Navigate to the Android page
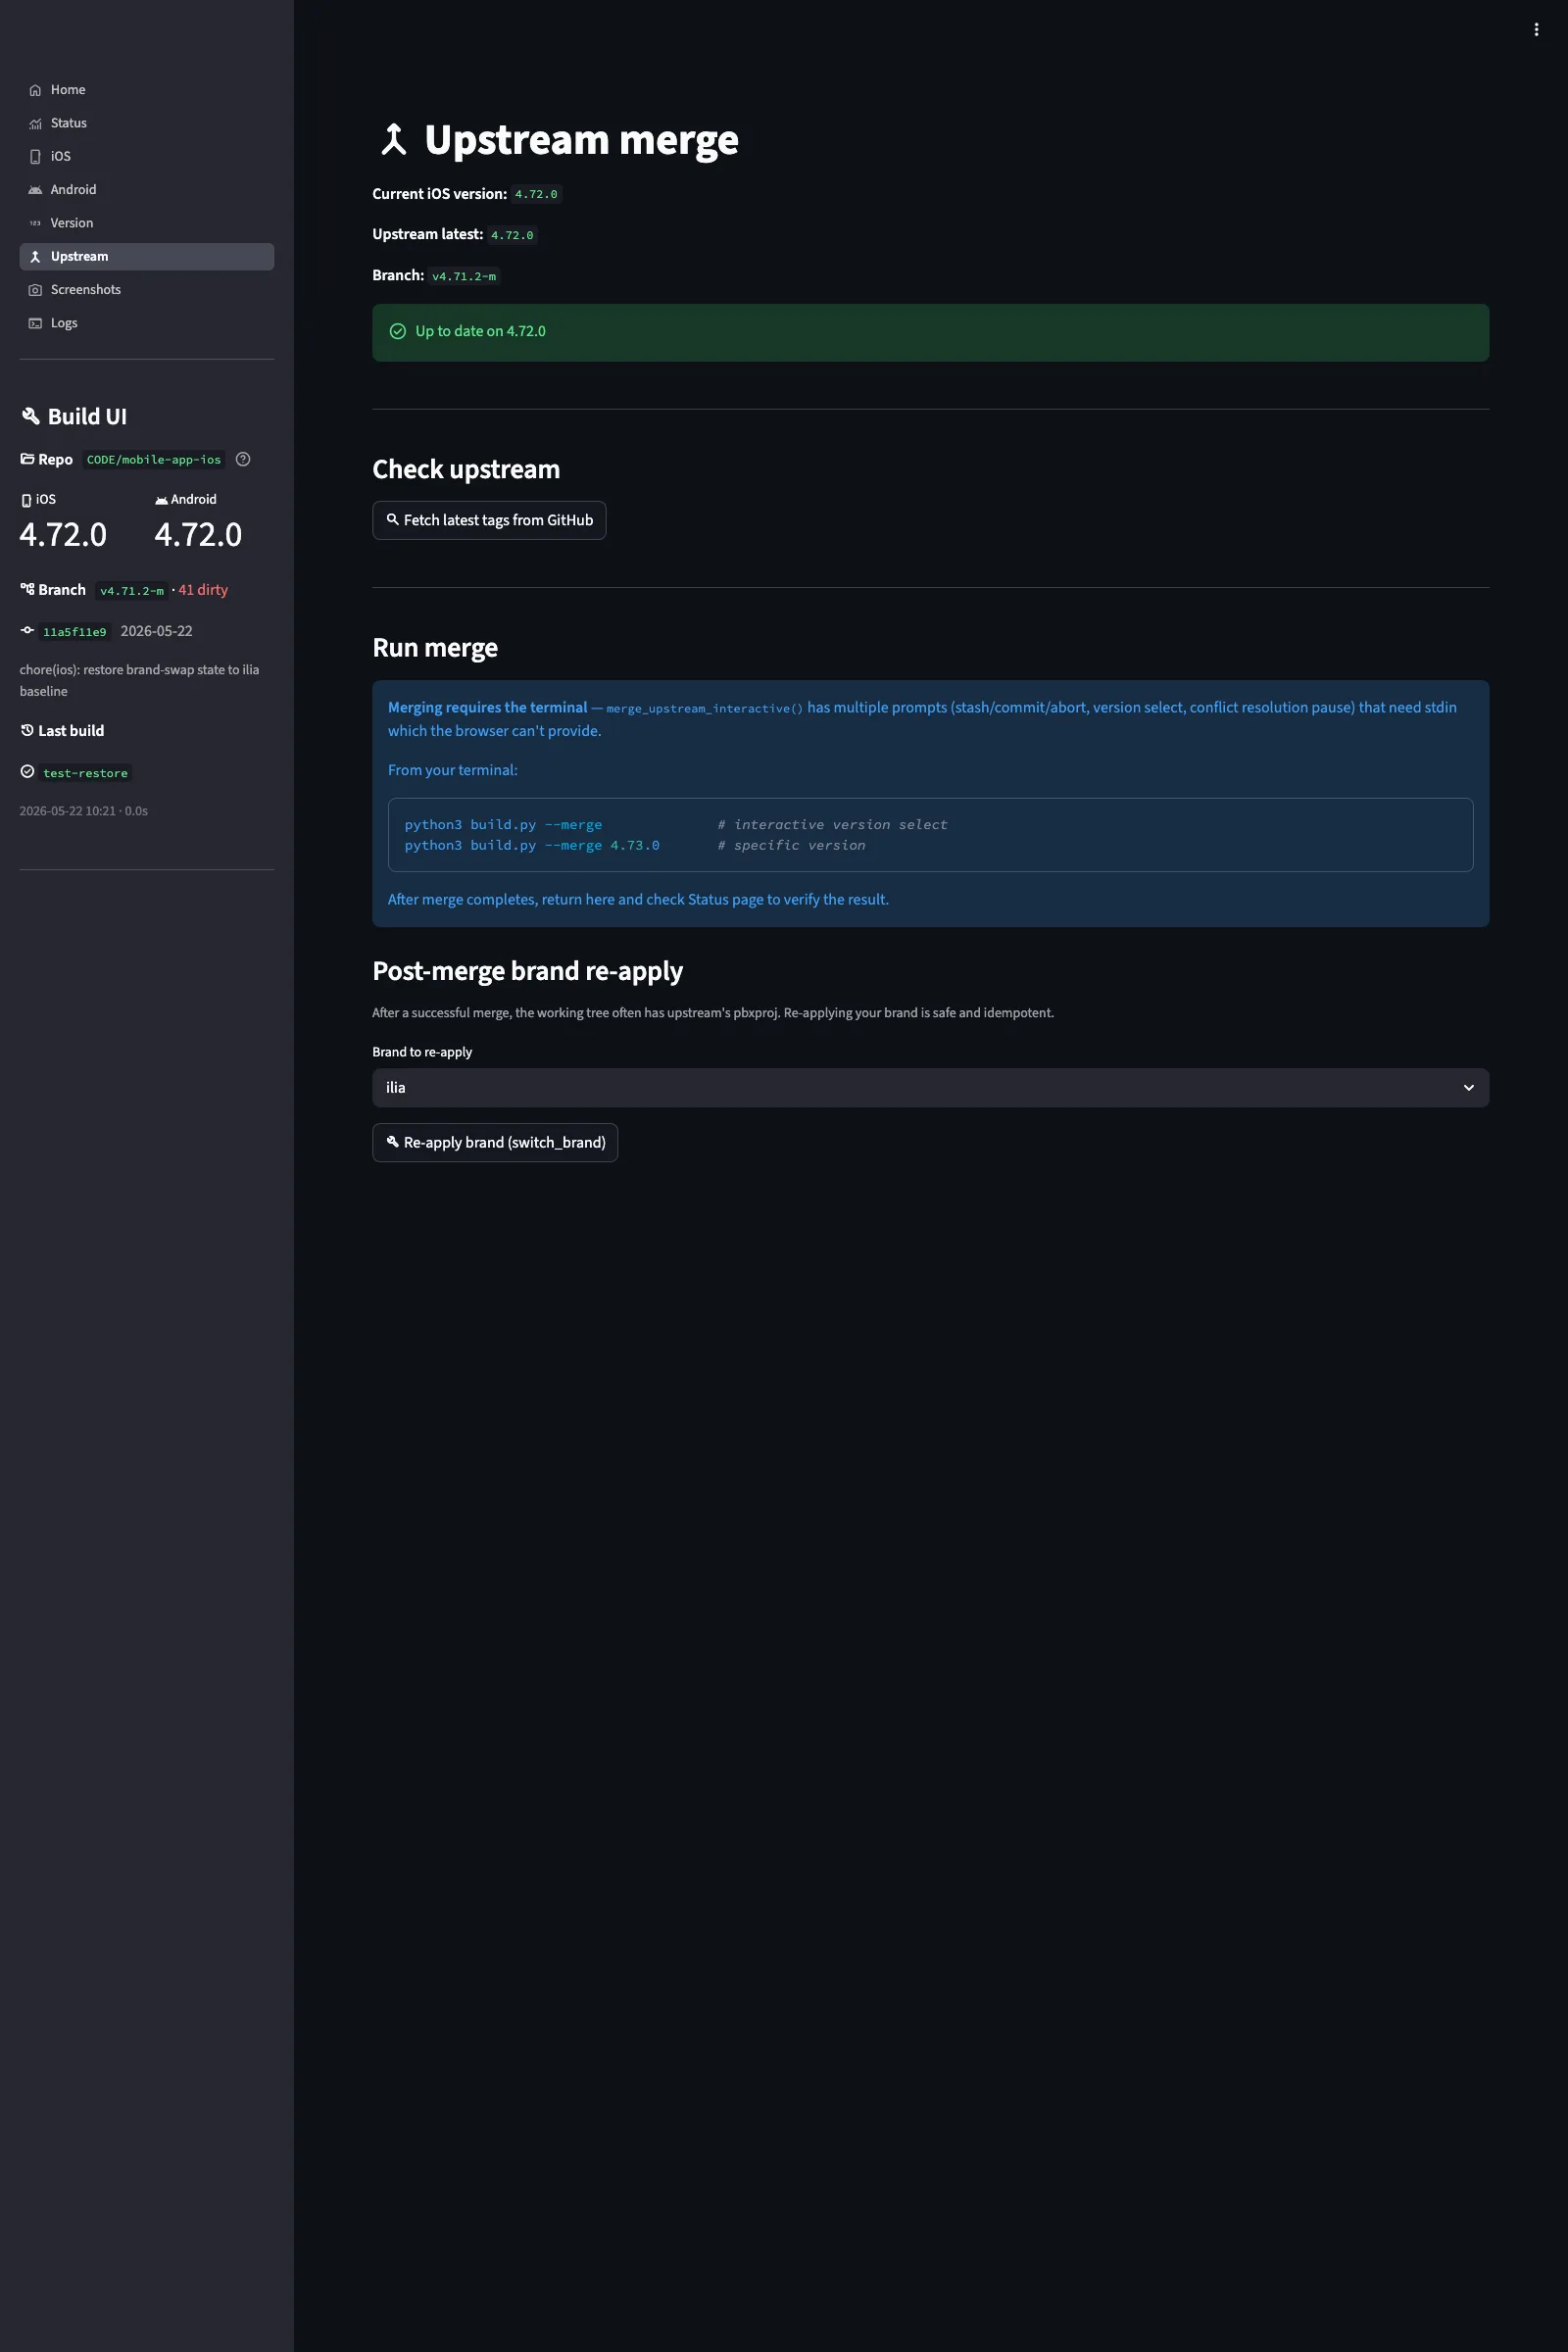The height and width of the screenshot is (2352, 1568). pos(146,190)
